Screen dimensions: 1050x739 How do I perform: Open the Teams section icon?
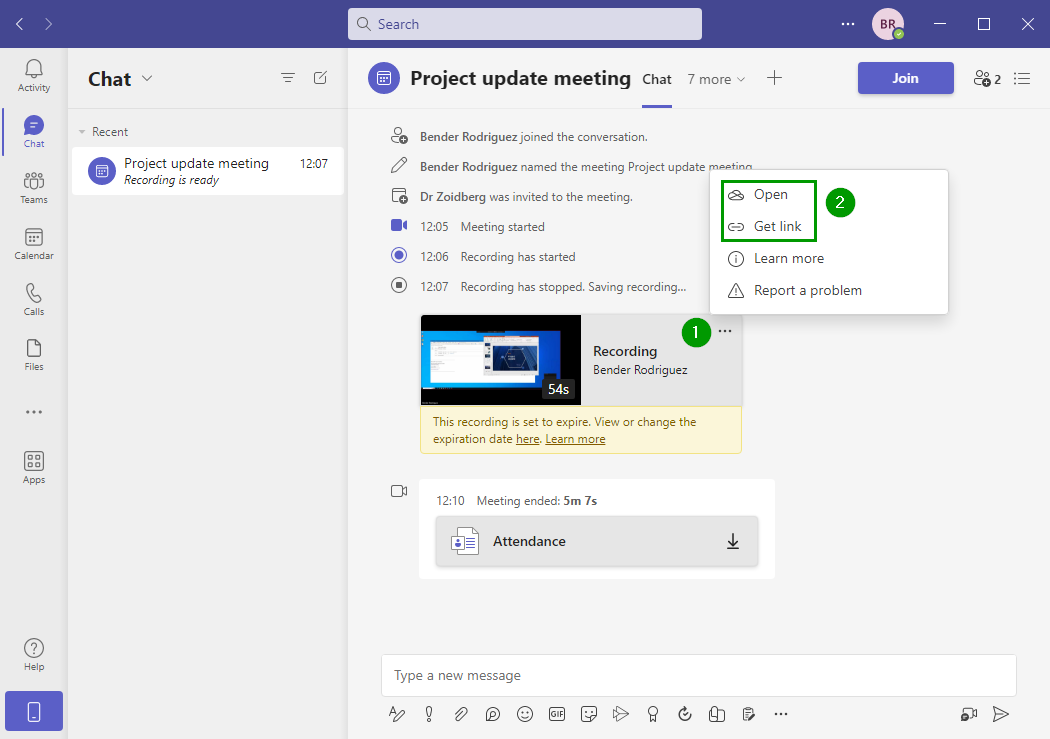[34, 187]
